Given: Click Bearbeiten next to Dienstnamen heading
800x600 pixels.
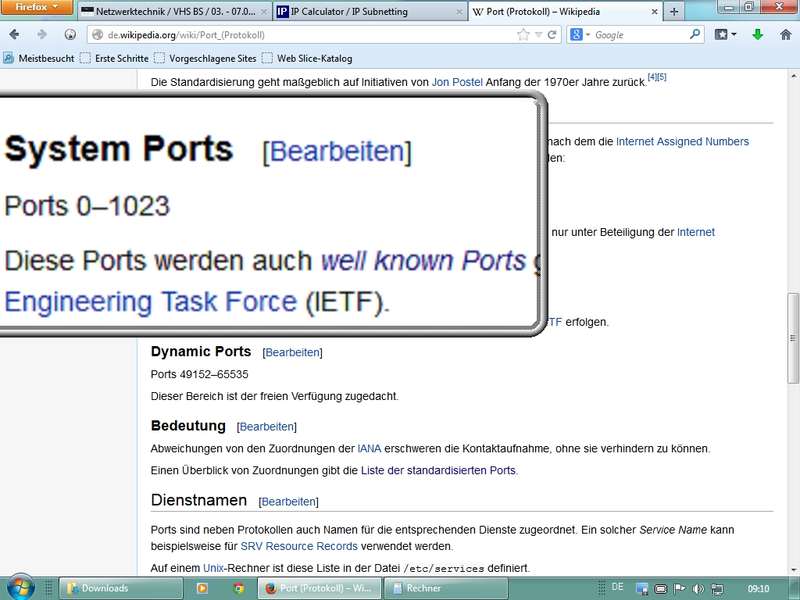Looking at the screenshot, I should 288,502.
